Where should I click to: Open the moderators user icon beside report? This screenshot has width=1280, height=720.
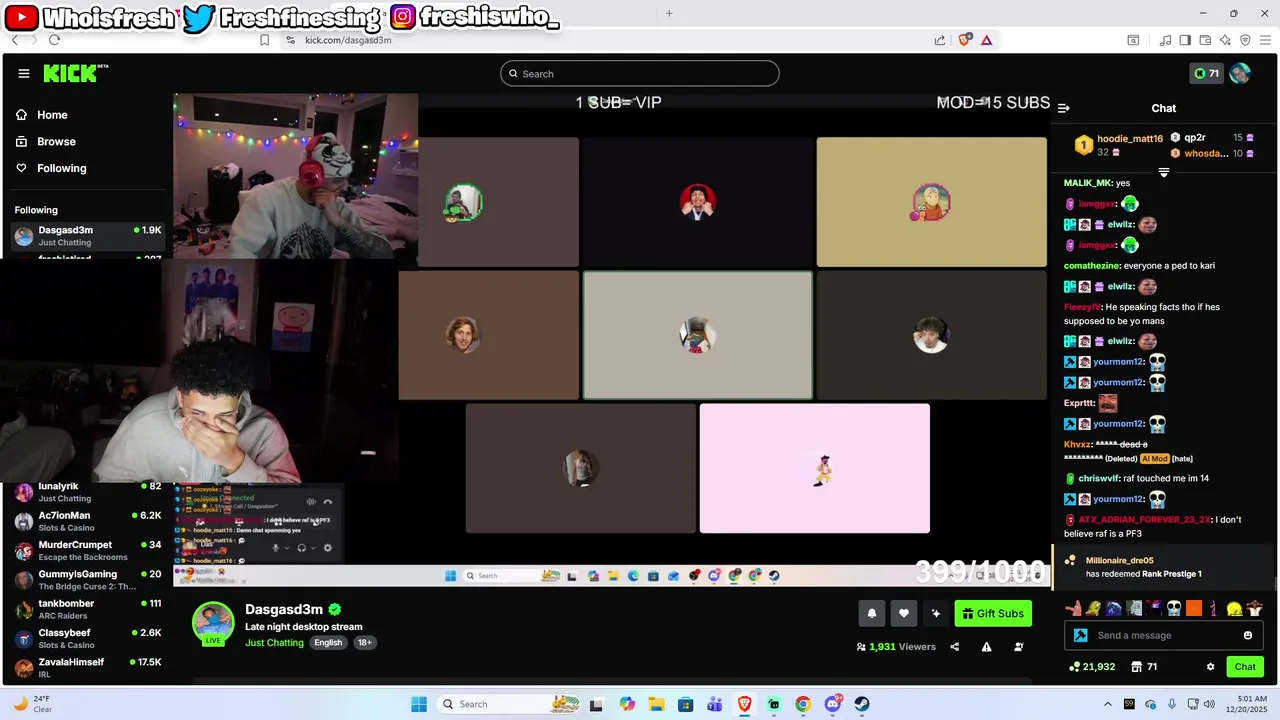(1019, 647)
